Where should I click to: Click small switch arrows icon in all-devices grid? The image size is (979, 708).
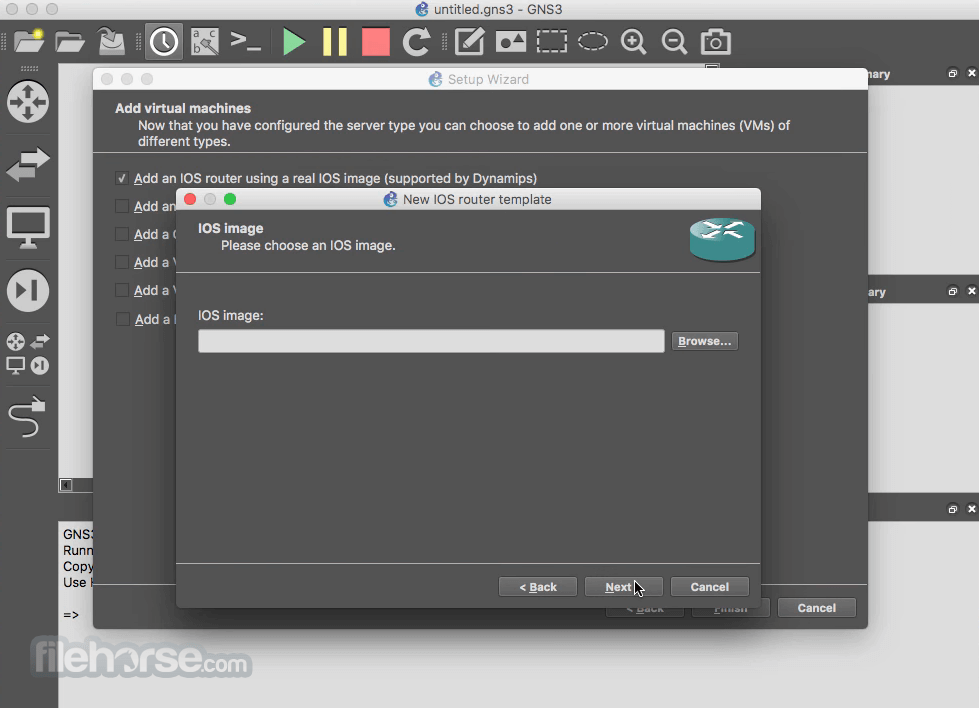pyautogui.click(x=40, y=341)
